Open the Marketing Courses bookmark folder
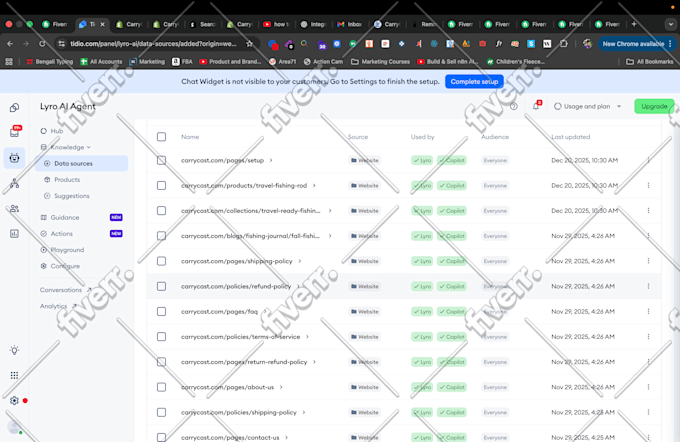This screenshot has width=680, height=442. pyautogui.click(x=380, y=62)
